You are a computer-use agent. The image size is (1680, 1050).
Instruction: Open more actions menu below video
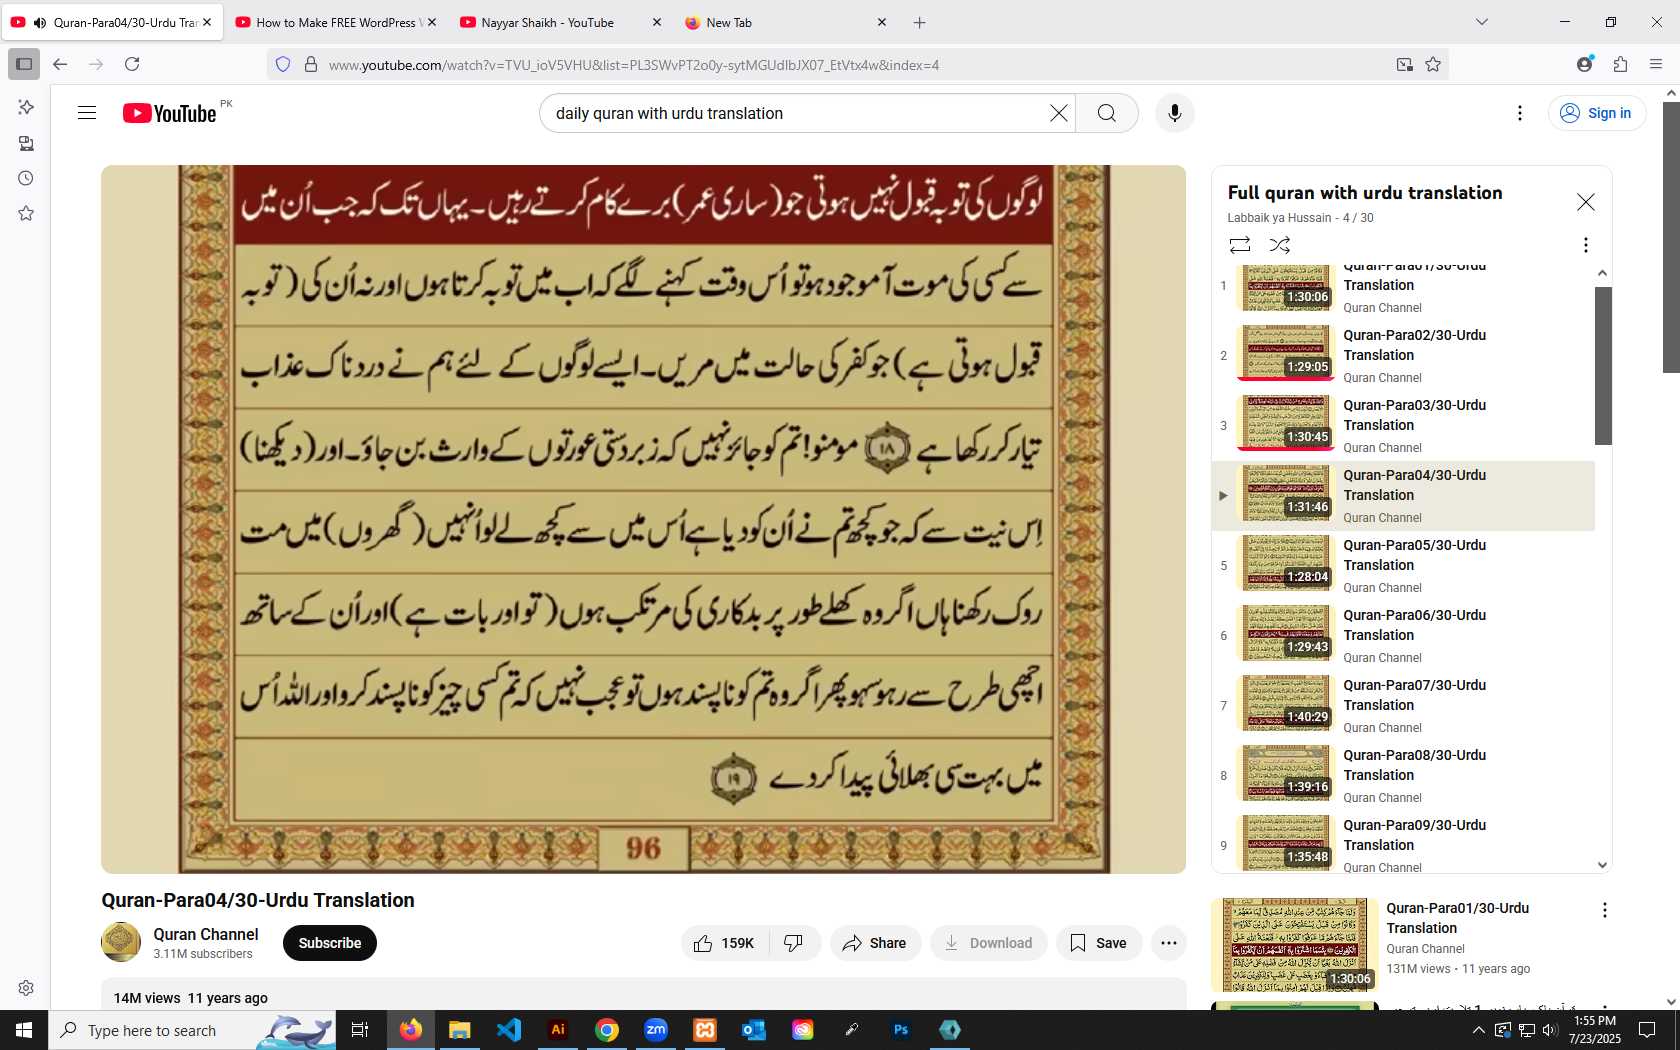[1169, 943]
